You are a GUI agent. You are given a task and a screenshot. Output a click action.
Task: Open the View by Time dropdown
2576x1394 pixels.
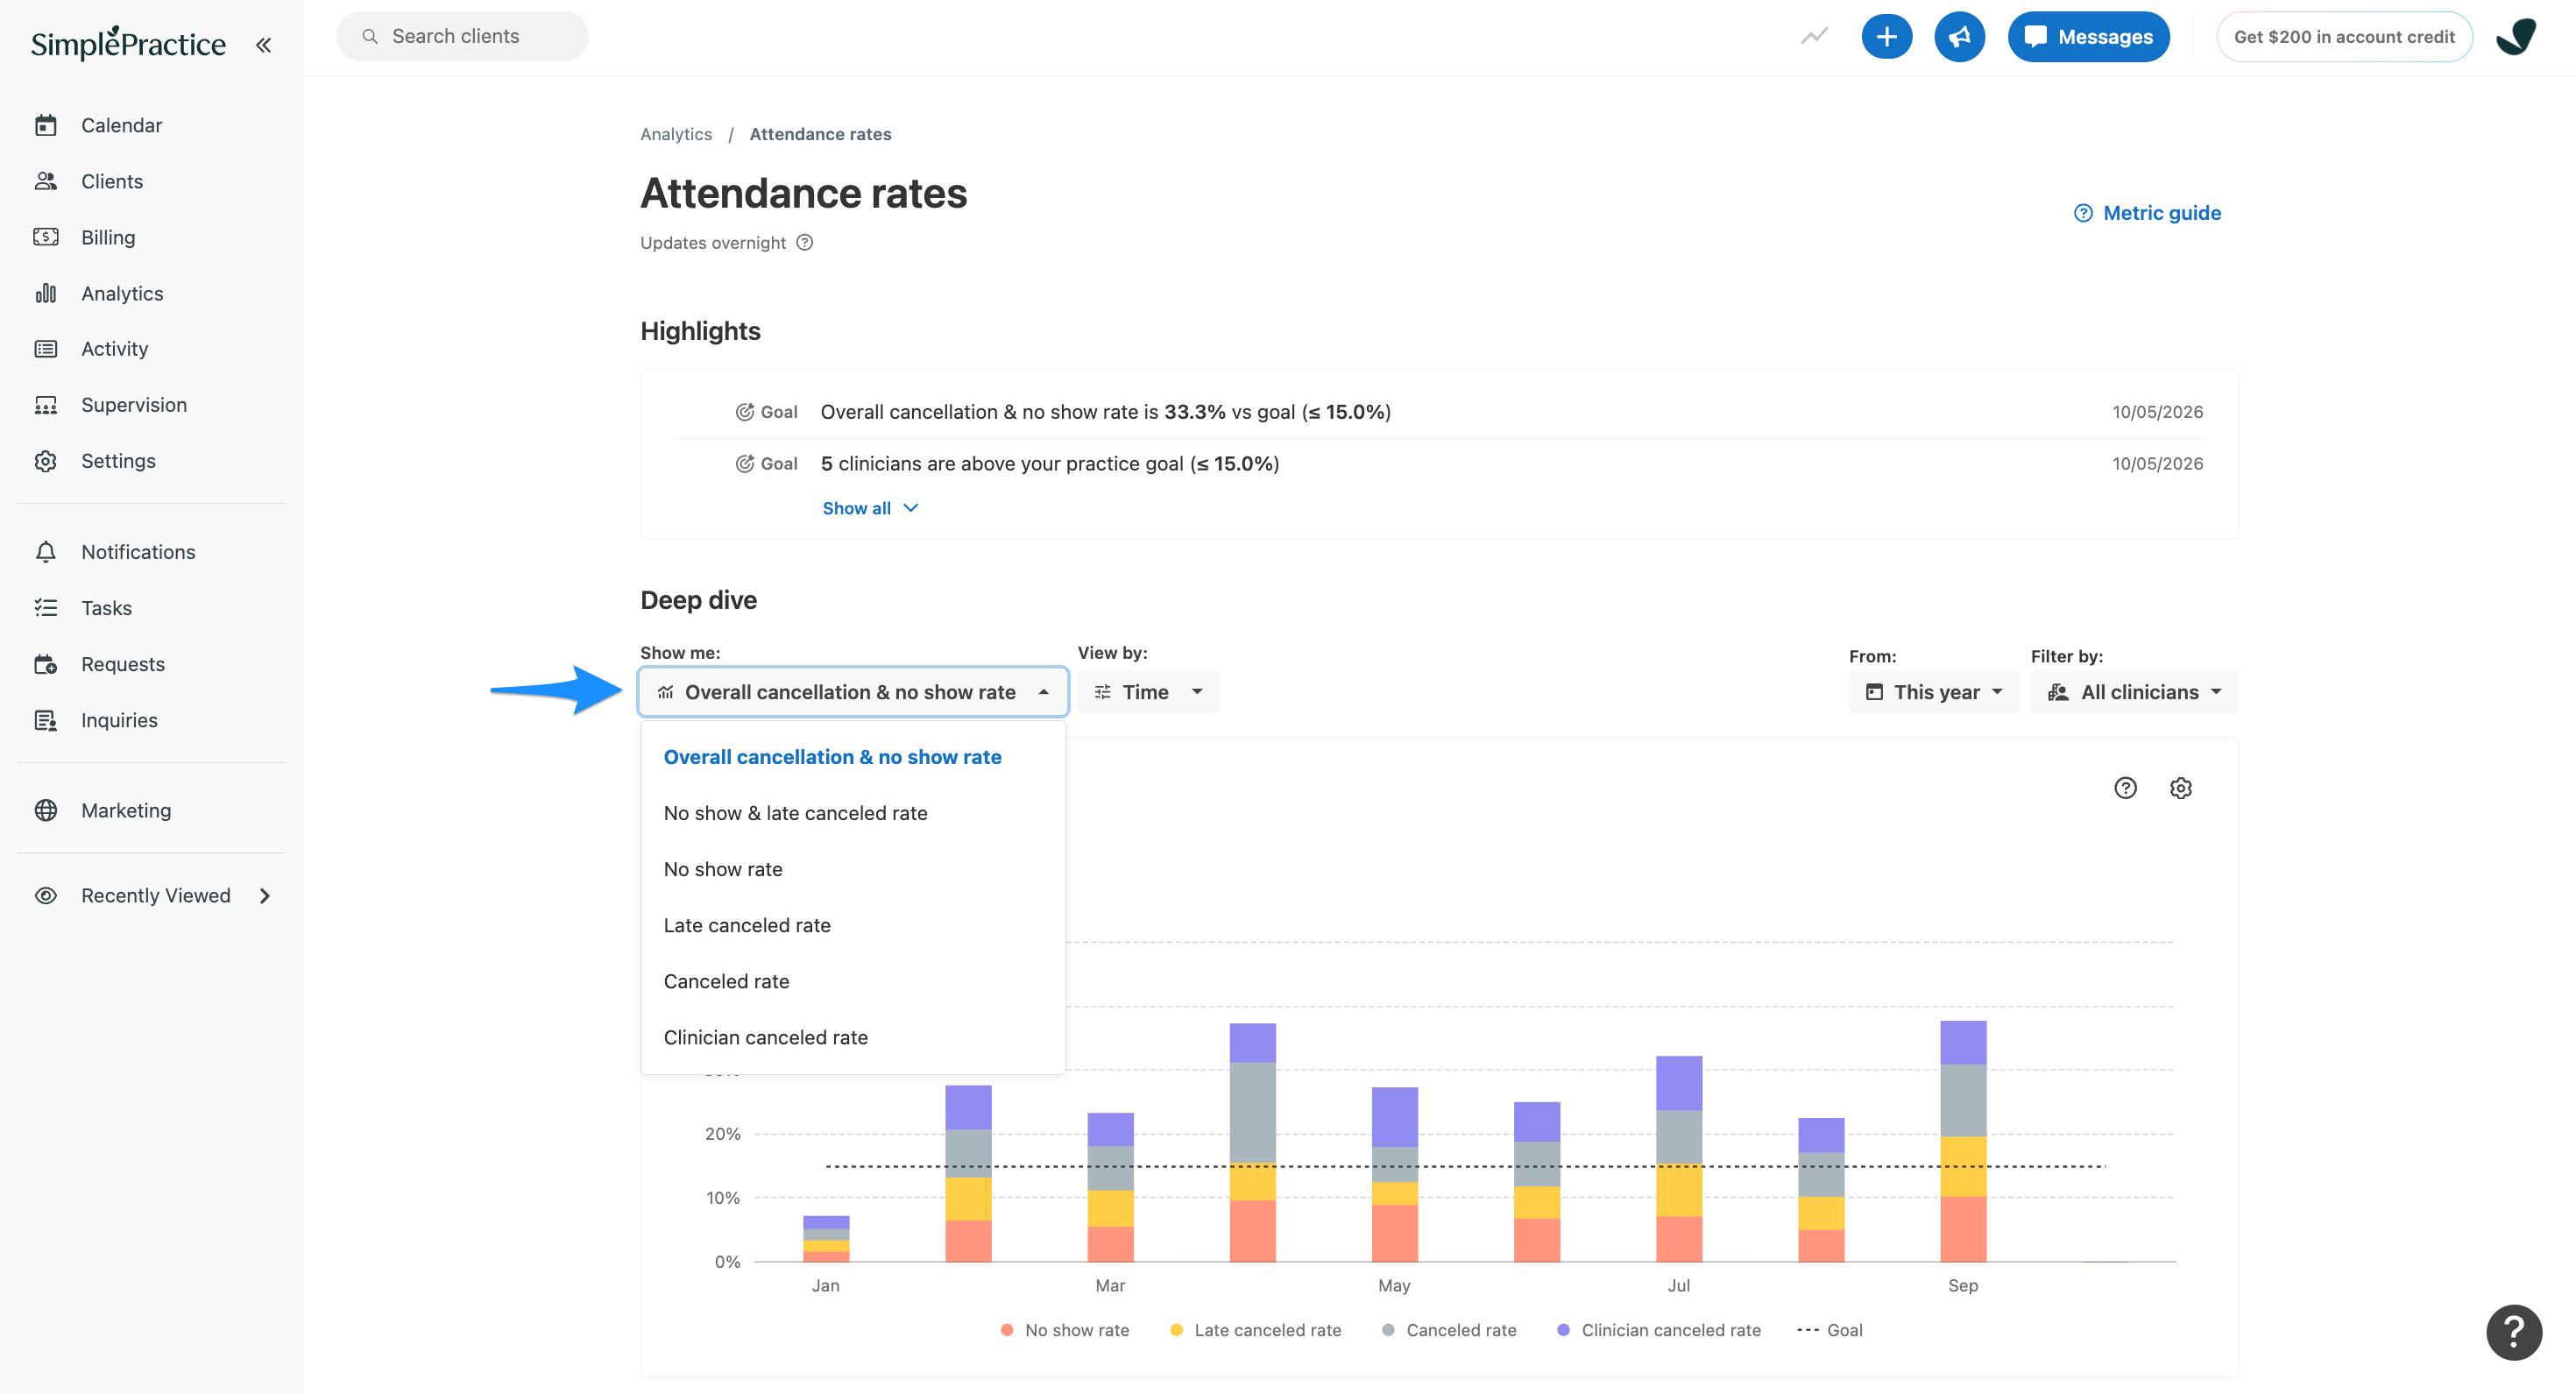point(1148,692)
